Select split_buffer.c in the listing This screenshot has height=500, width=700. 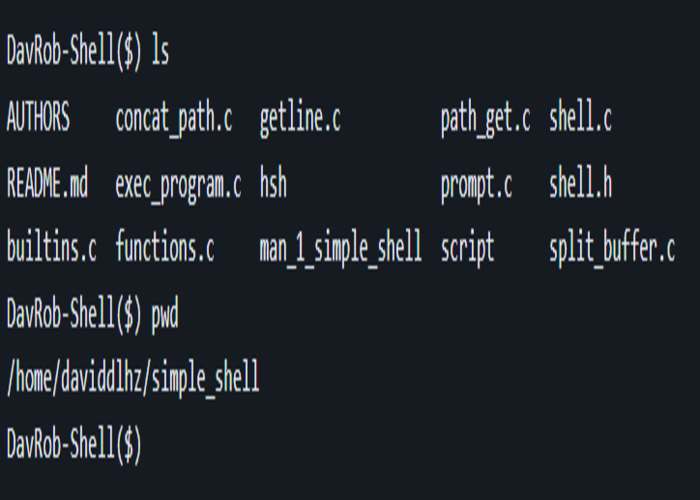611,249
